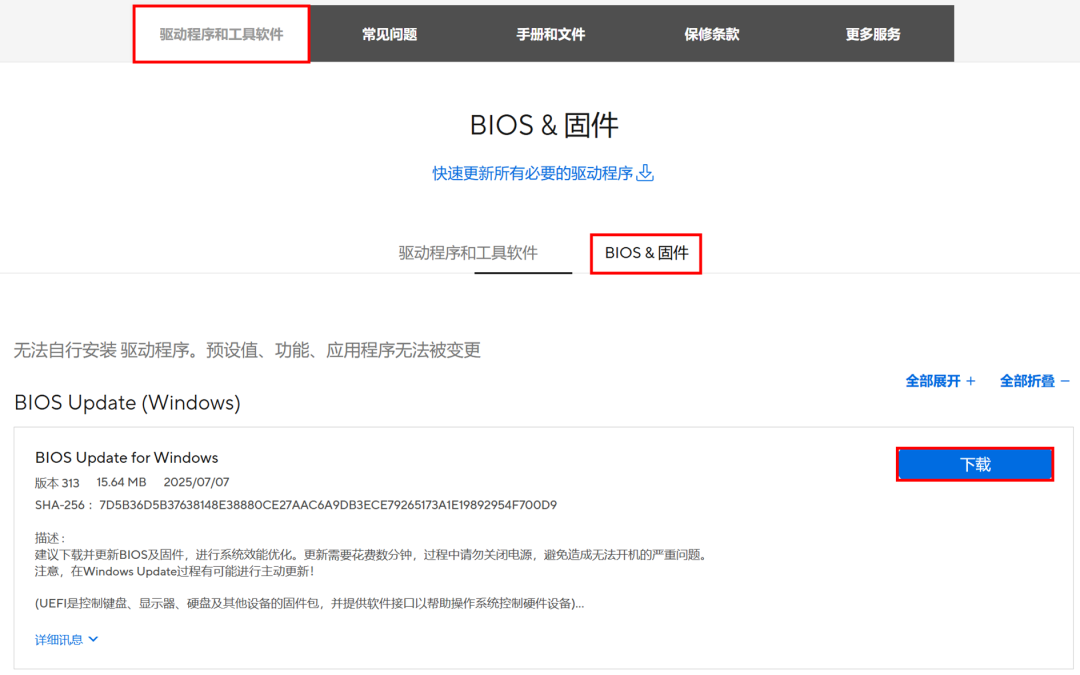The image size is (1080, 675).
Task: Click the download icon beside the quick-update link
Action: tap(646, 173)
